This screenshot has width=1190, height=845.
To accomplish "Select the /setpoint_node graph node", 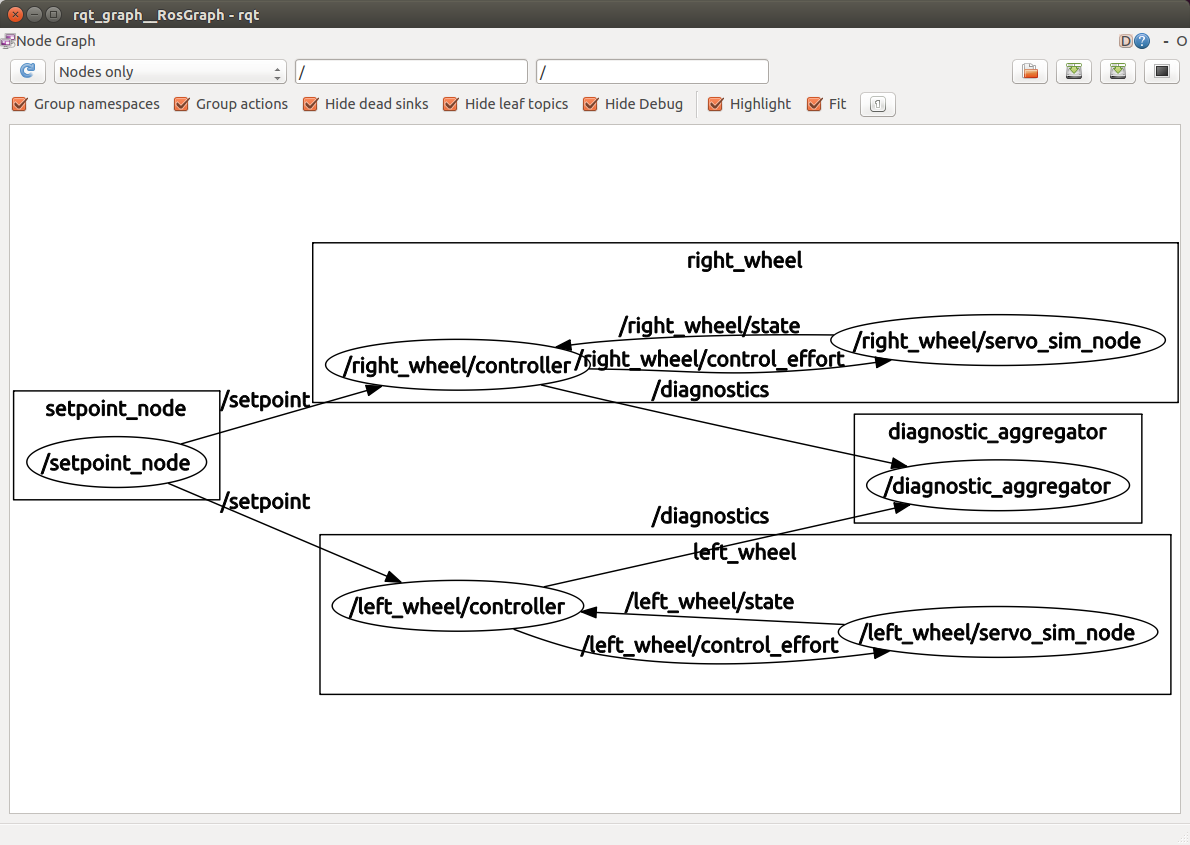I will point(117,463).
